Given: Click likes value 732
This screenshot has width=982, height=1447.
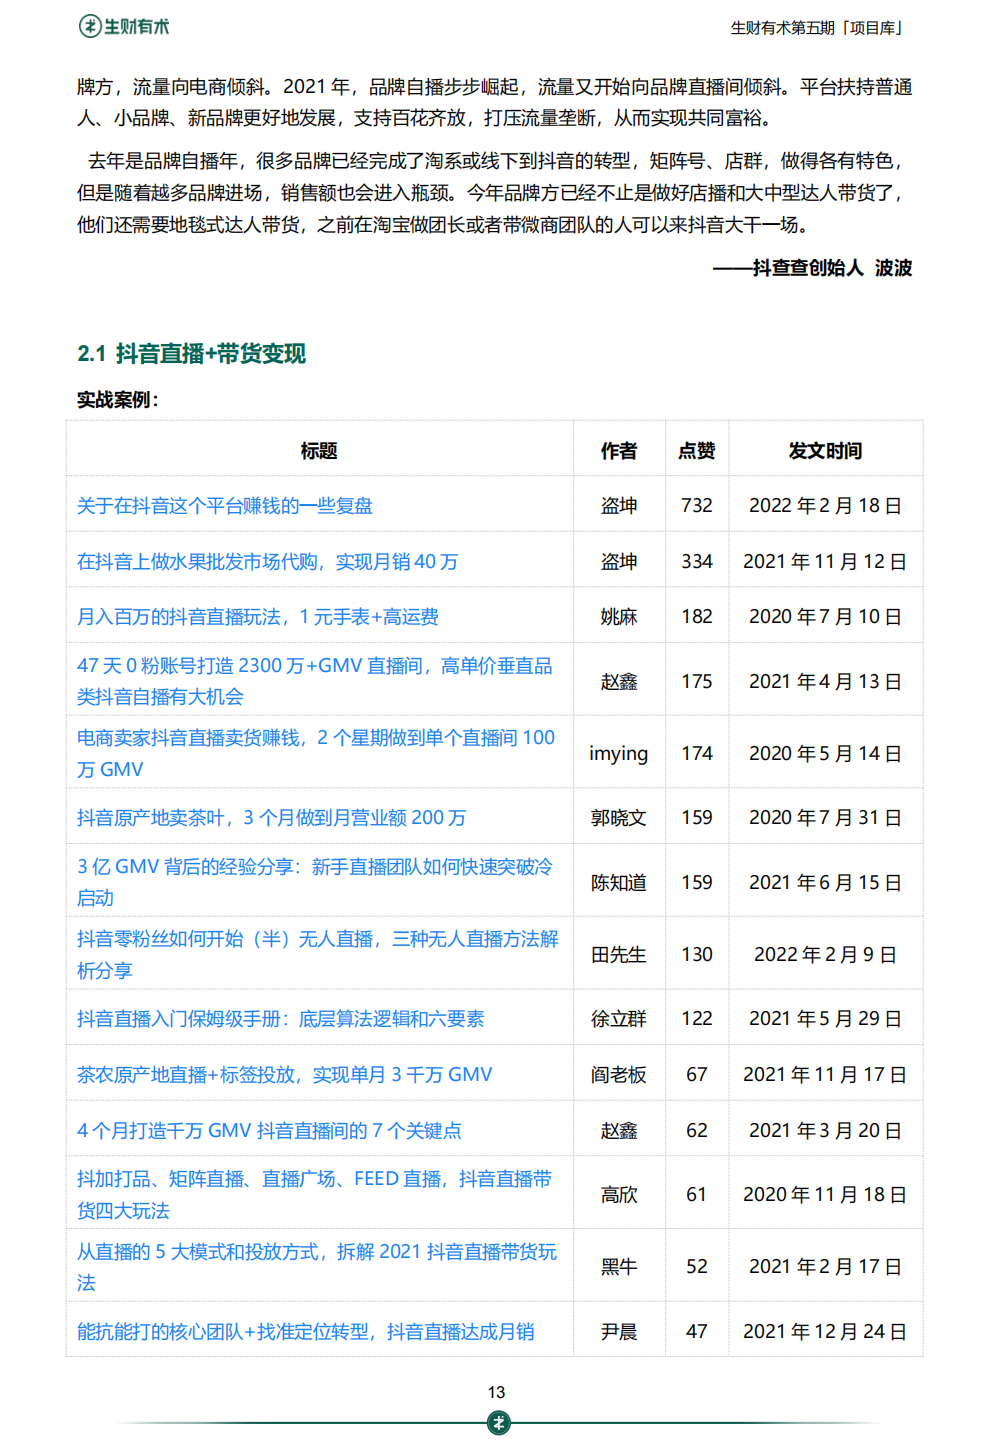Looking at the screenshot, I should 697,506.
